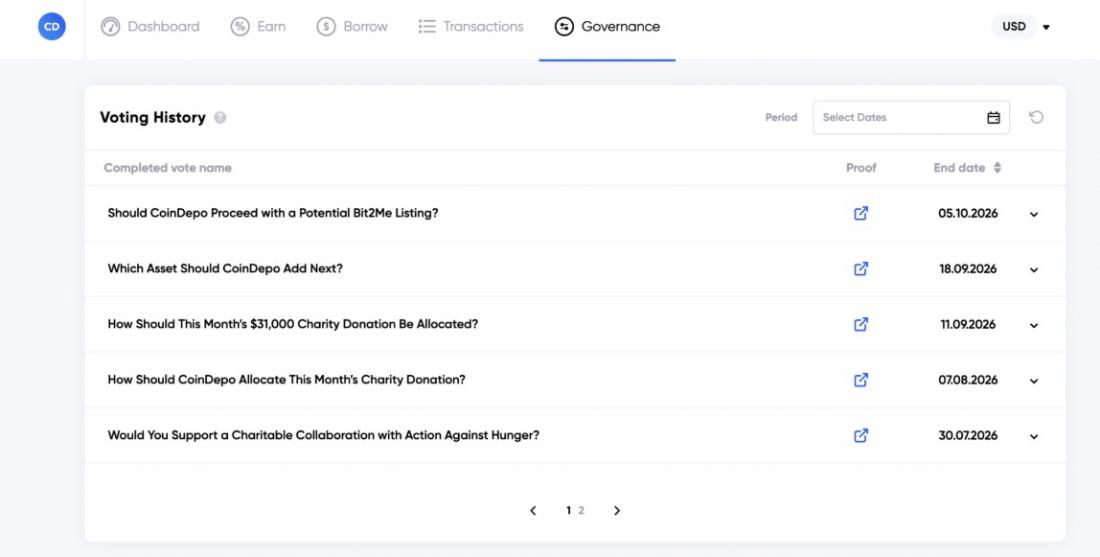Viewport: 1100px width, 557px height.
Task: Go to previous page arrow
Action: pos(533,511)
